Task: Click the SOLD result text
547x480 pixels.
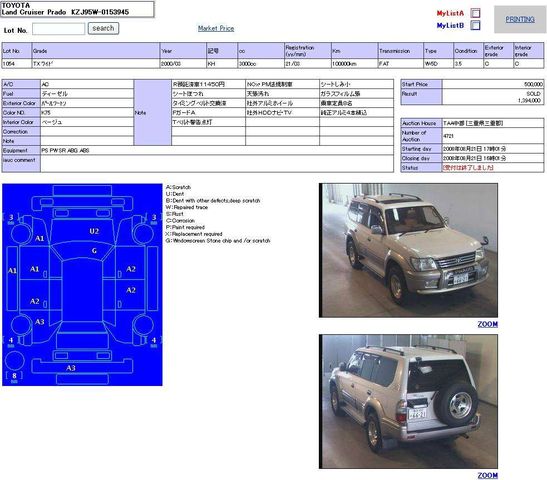Action: (x=533, y=93)
